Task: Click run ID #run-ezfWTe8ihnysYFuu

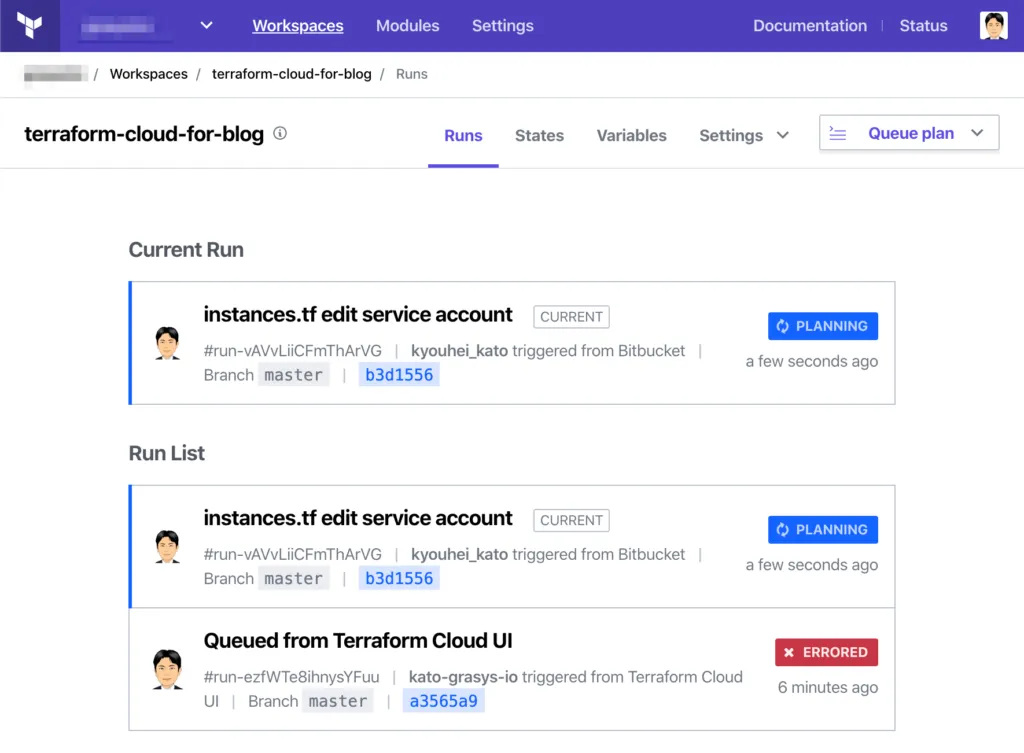Action: click(291, 677)
